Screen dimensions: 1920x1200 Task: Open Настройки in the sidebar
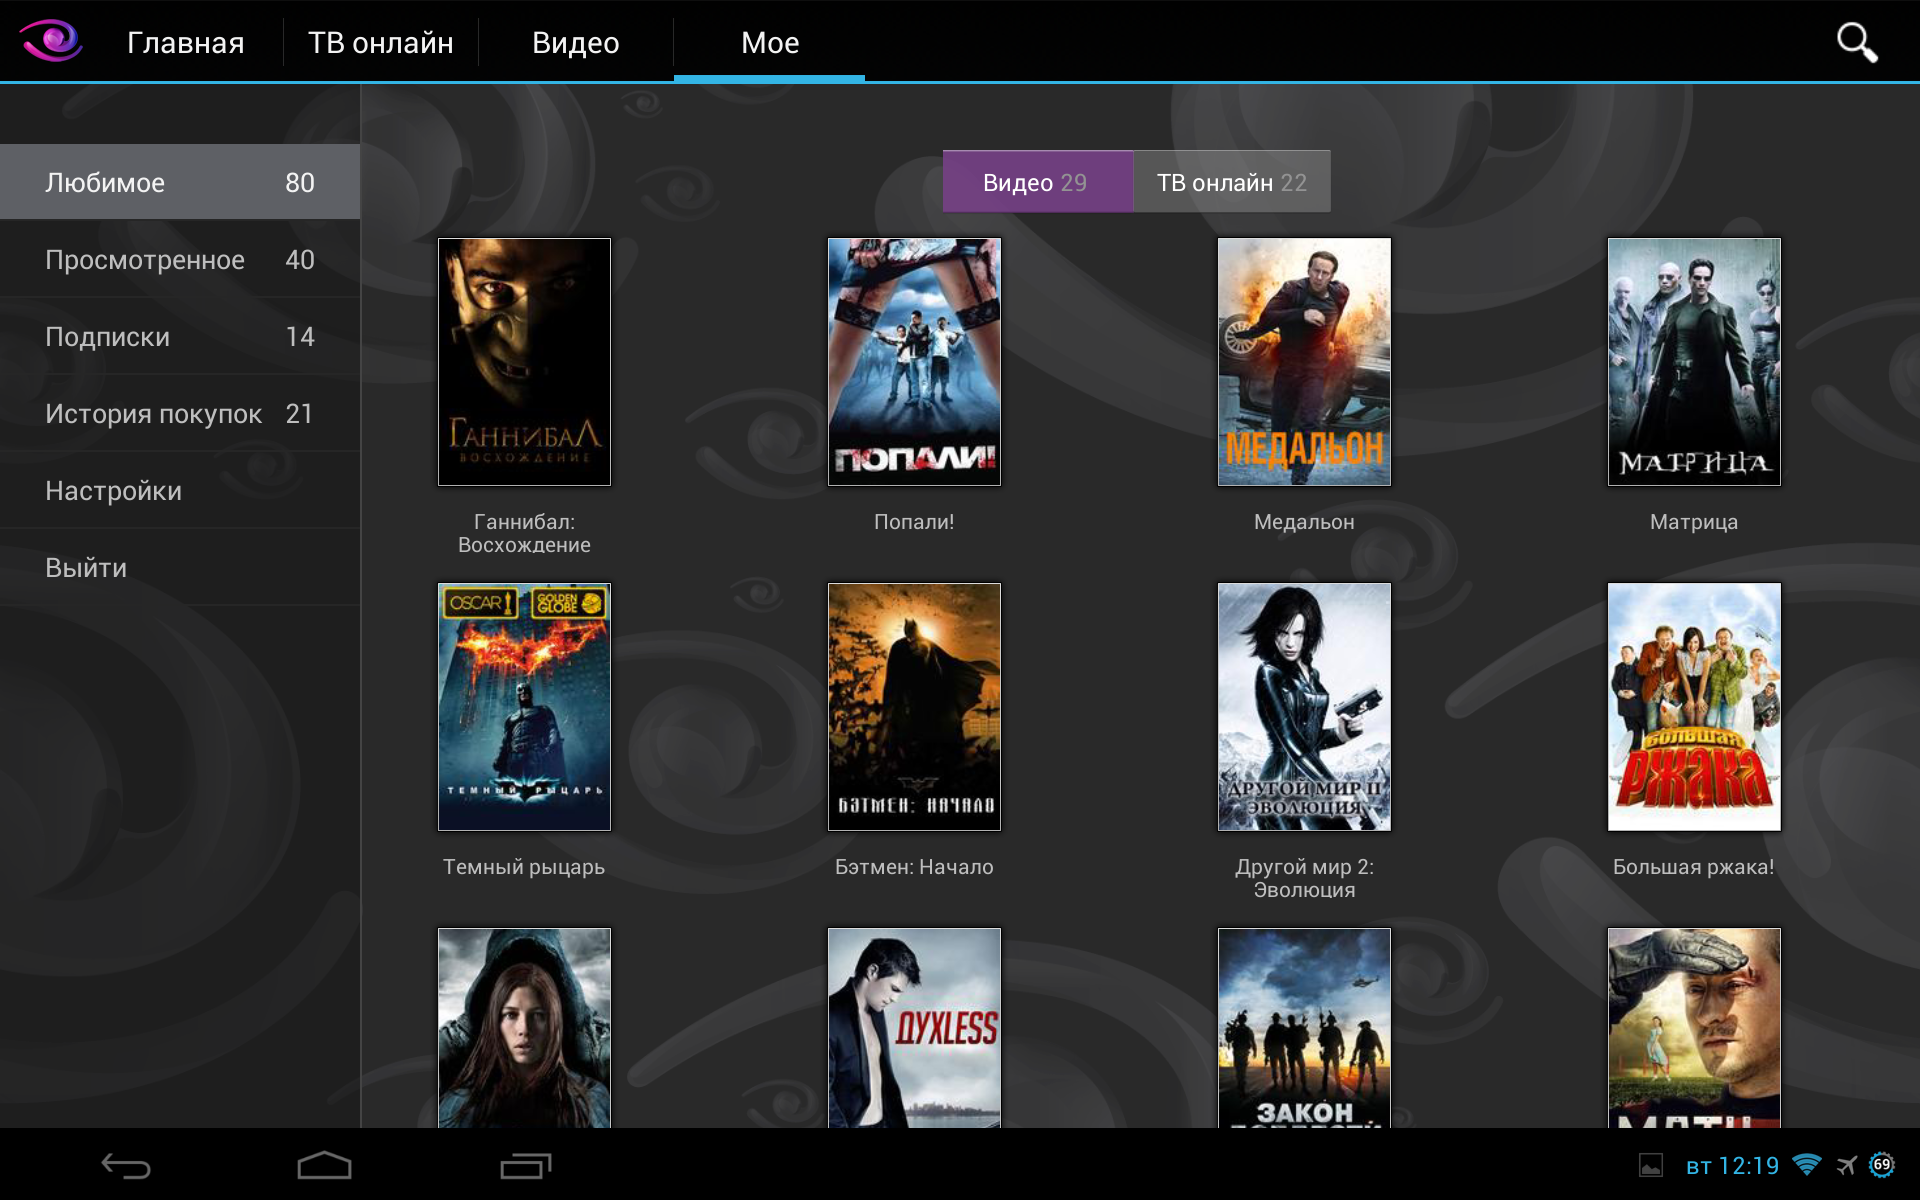tap(180, 490)
